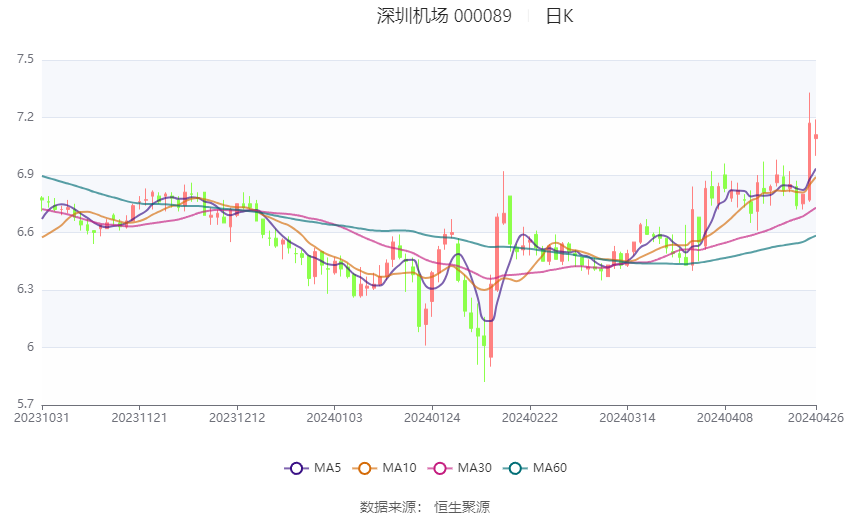This screenshot has height=517, width=850.
Task: Toggle the MA60 legend series
Action: 535,468
